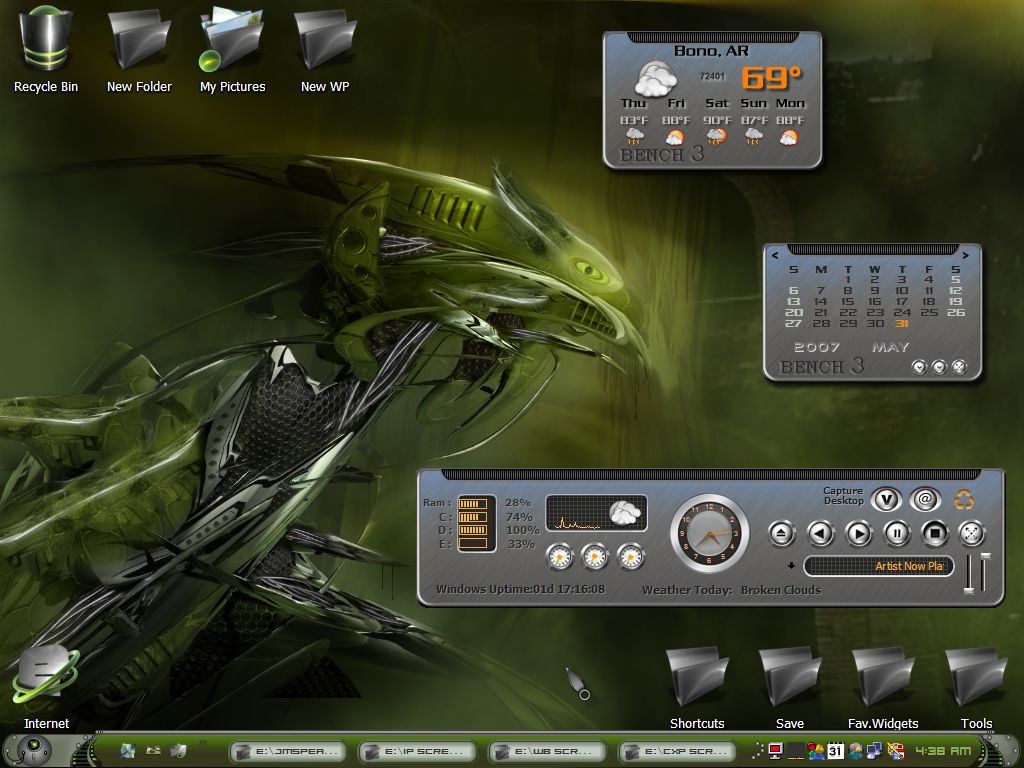Expand the small black down arrow near Artist display
Image resolution: width=1024 pixels, height=768 pixels.
[x=792, y=566]
